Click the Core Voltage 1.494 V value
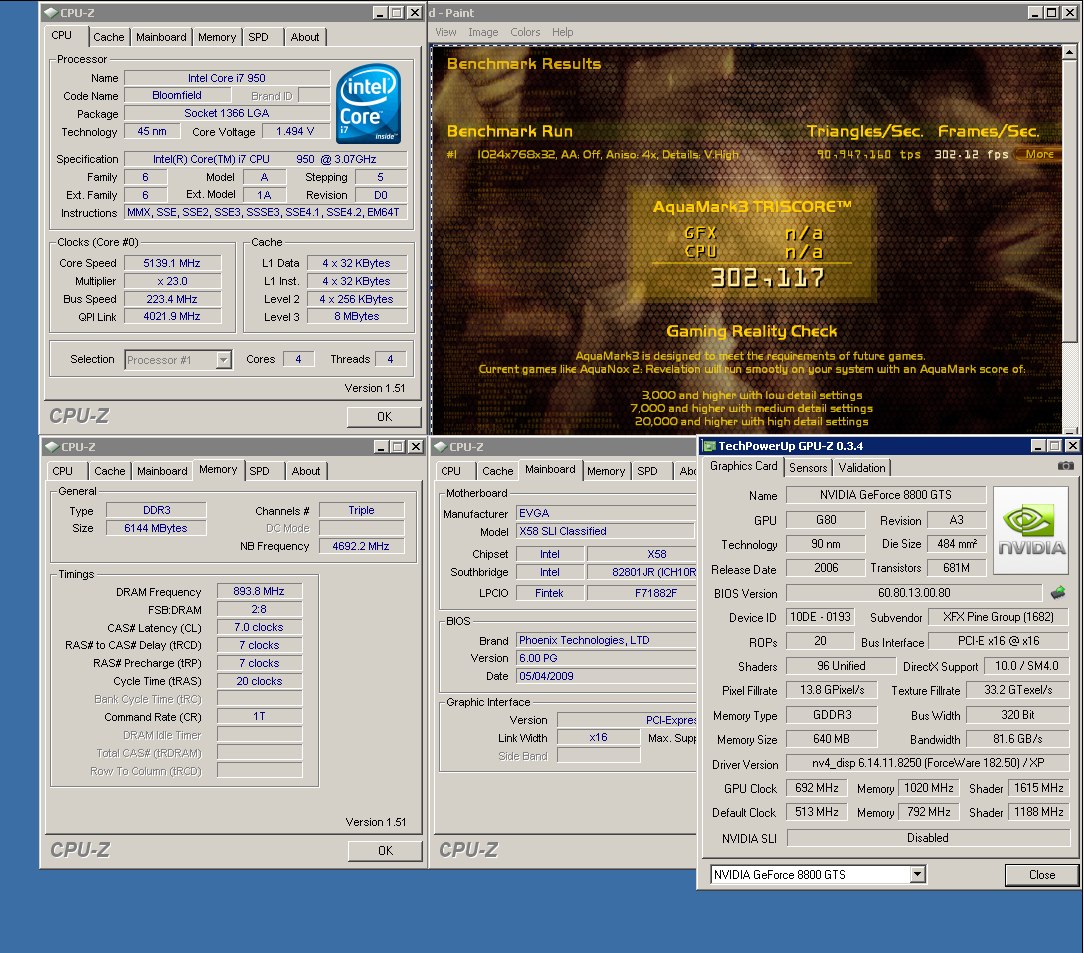 tap(295, 131)
